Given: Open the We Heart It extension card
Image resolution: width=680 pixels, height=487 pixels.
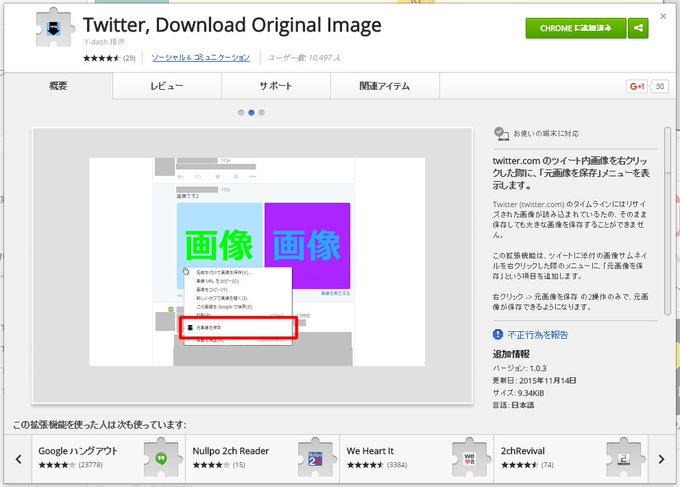Looking at the screenshot, I should (417, 459).
